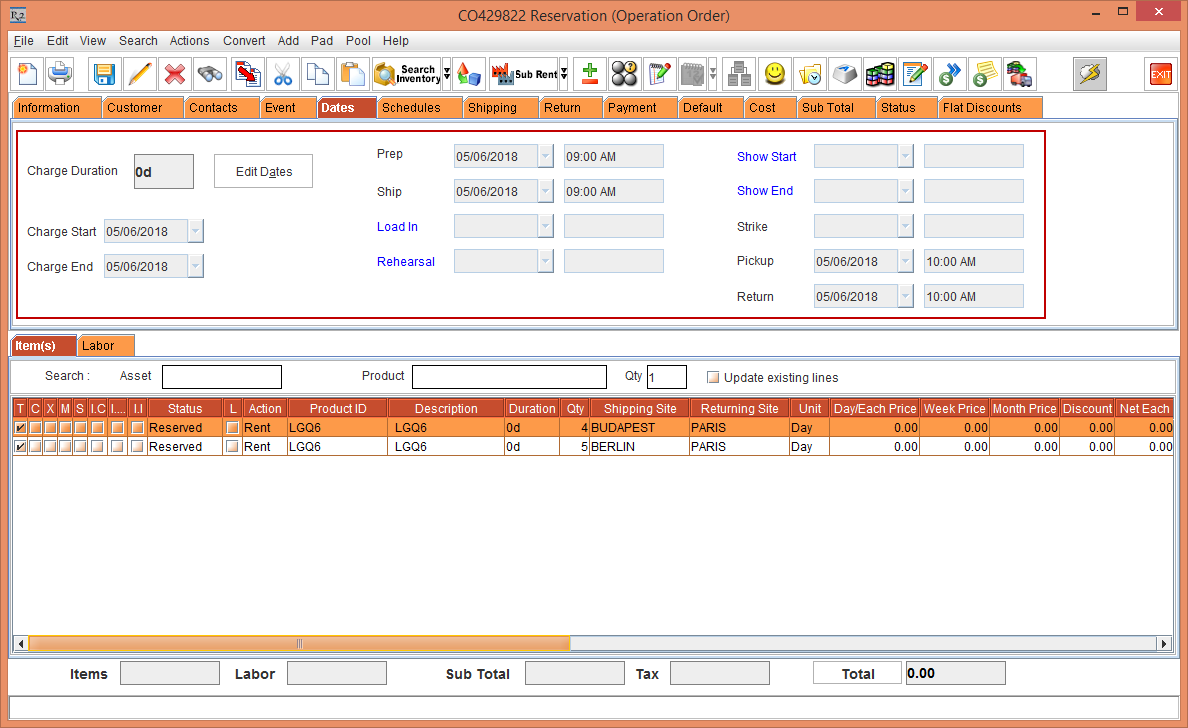Expand the Pickup date dropdown
Viewport: 1188px width, 728px height.
[905, 262]
